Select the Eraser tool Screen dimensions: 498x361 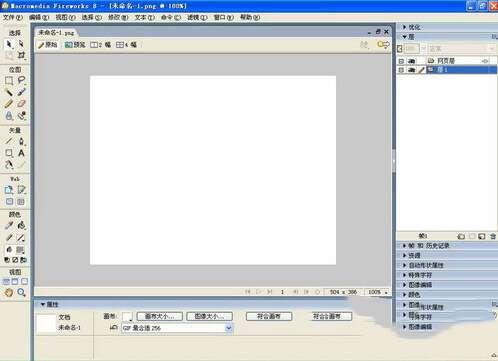pos(21,104)
